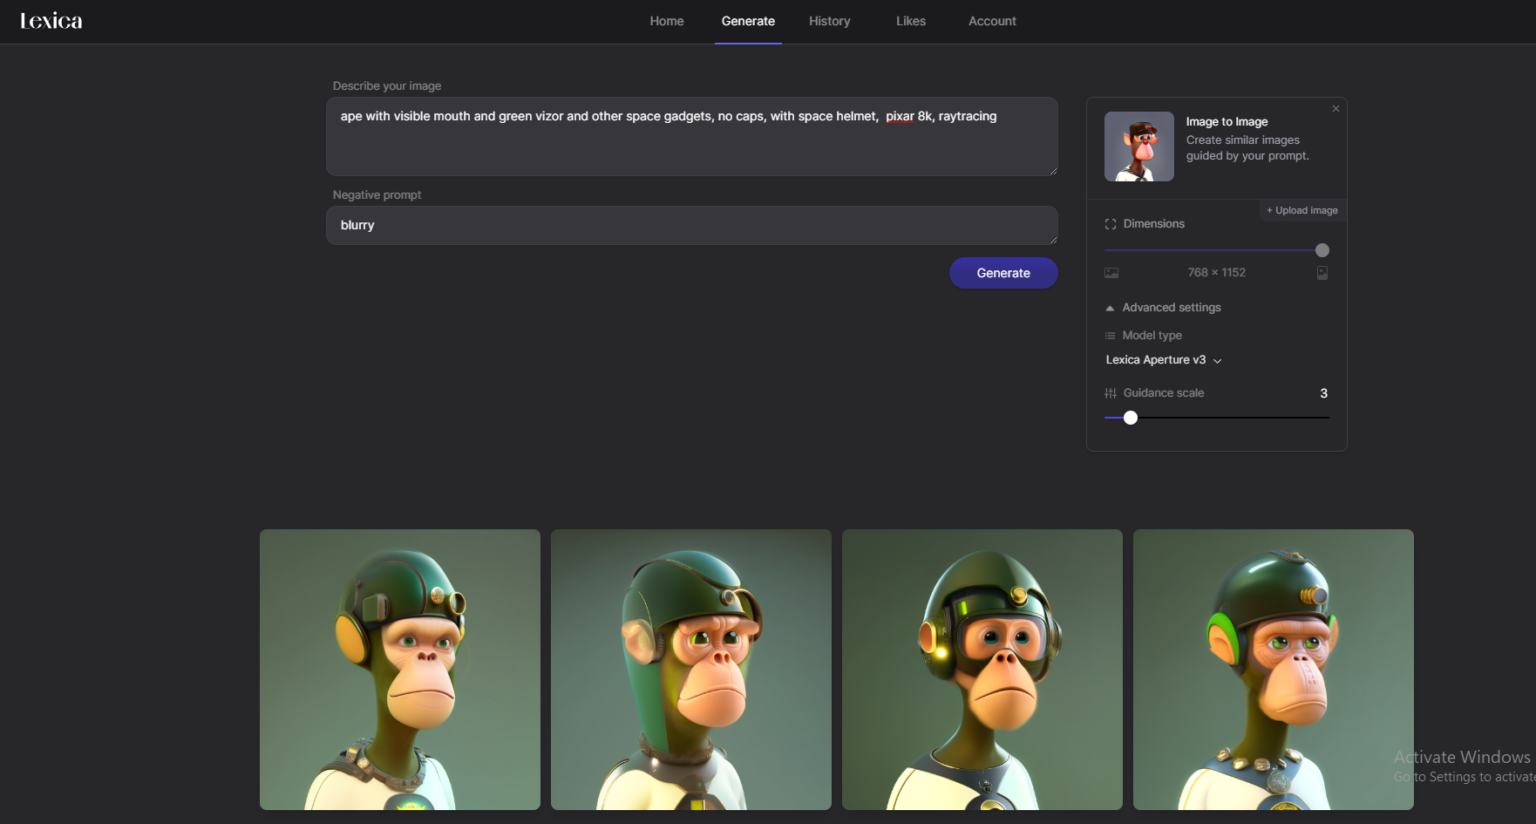Click into the Negative prompt field
This screenshot has height=824, width=1536.
[x=691, y=225]
